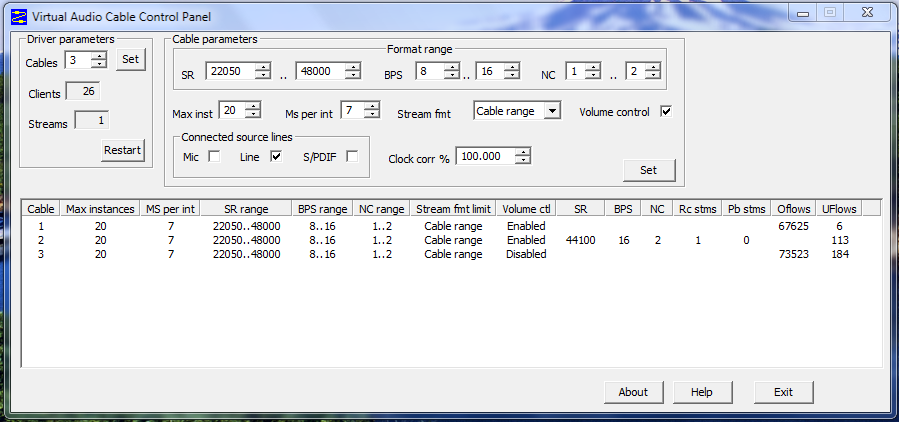Open the Stream fmt dropdown

pos(552,111)
